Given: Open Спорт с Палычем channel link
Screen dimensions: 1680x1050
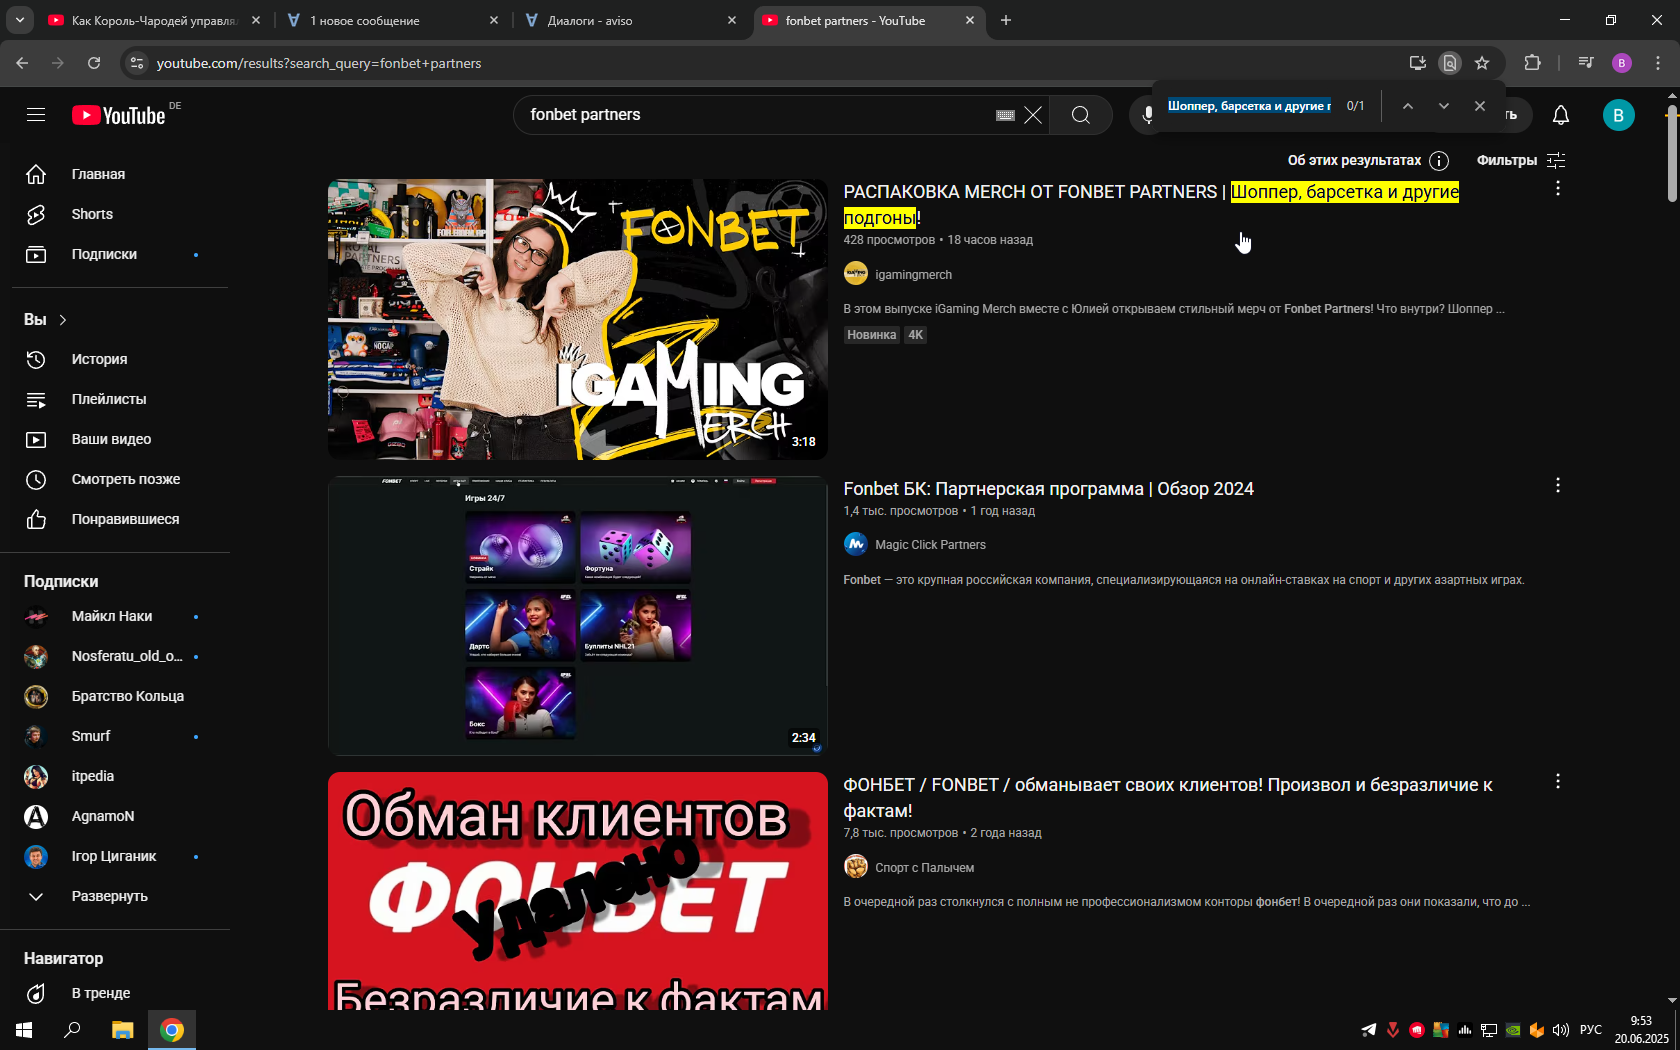Looking at the screenshot, I should coord(924,868).
